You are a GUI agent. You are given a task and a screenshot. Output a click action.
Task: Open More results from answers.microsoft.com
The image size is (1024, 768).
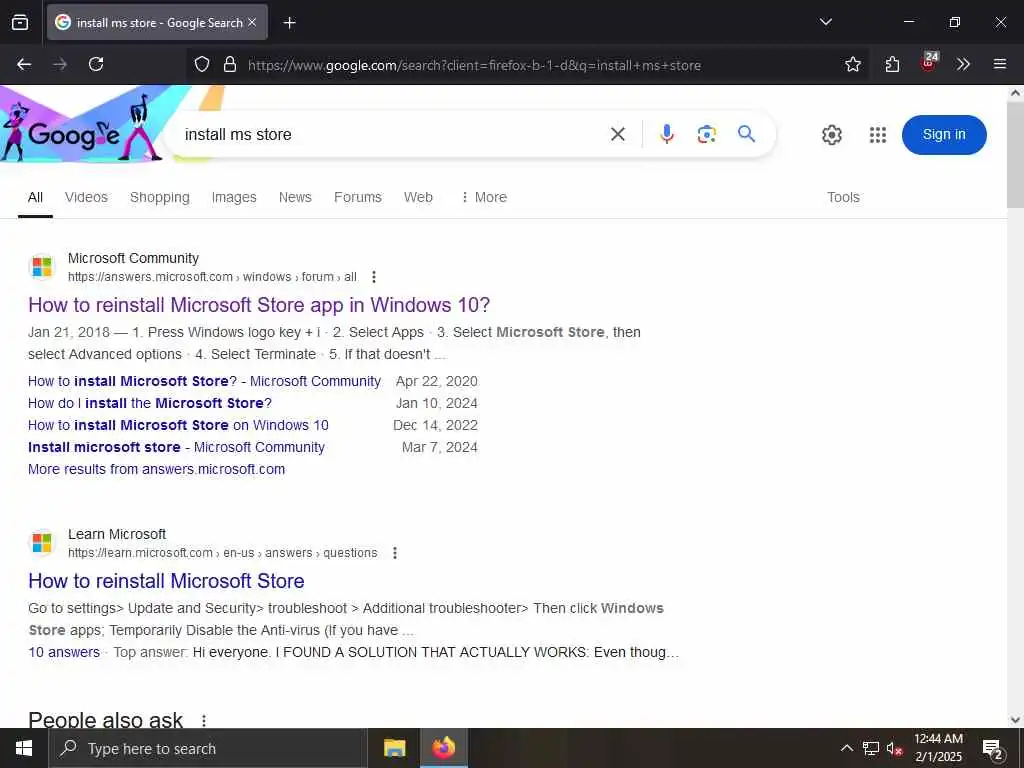(x=157, y=470)
